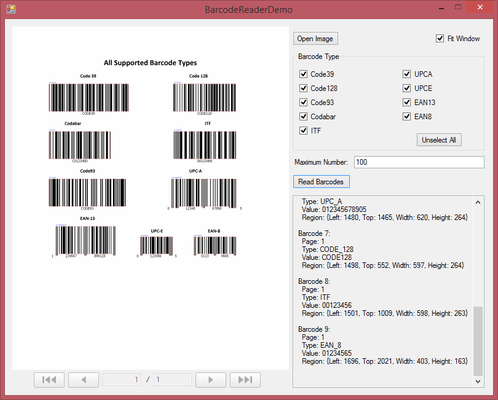
Task: Click the BarcodeReaderDemo app icon in title bar
Action: tap(11, 9)
